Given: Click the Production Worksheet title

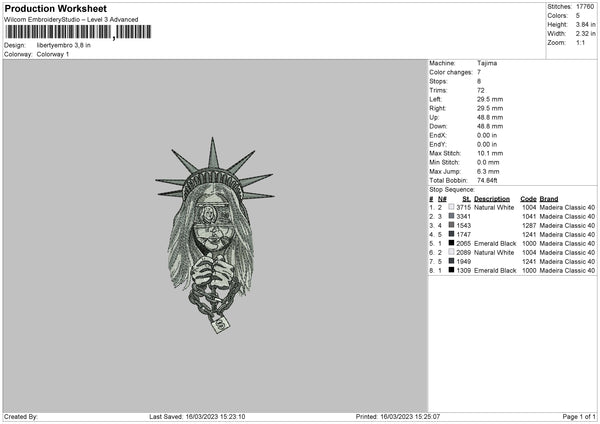Looking at the screenshot, I should coord(55,8).
